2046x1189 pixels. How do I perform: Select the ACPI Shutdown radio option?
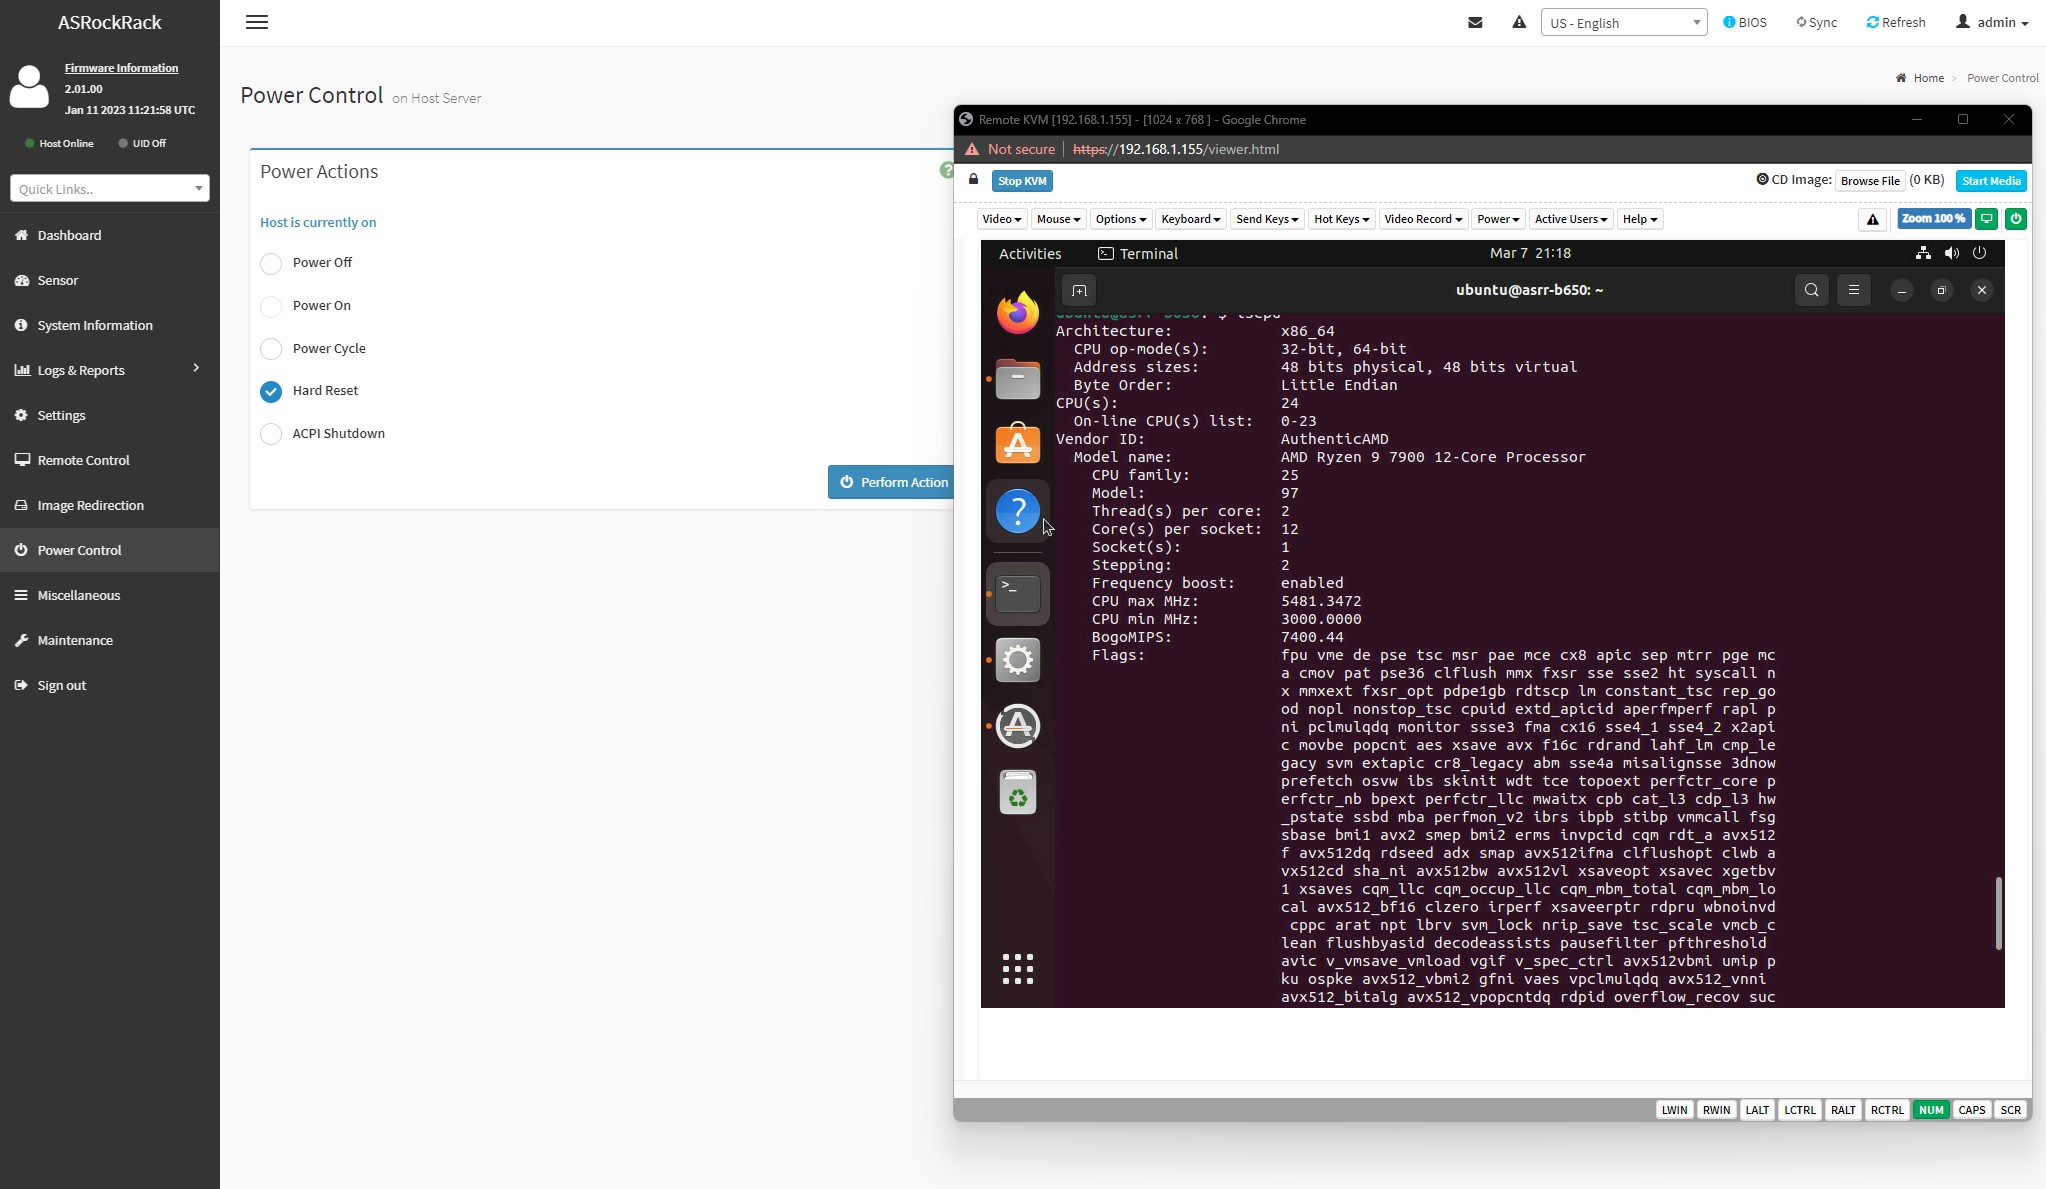[271, 434]
